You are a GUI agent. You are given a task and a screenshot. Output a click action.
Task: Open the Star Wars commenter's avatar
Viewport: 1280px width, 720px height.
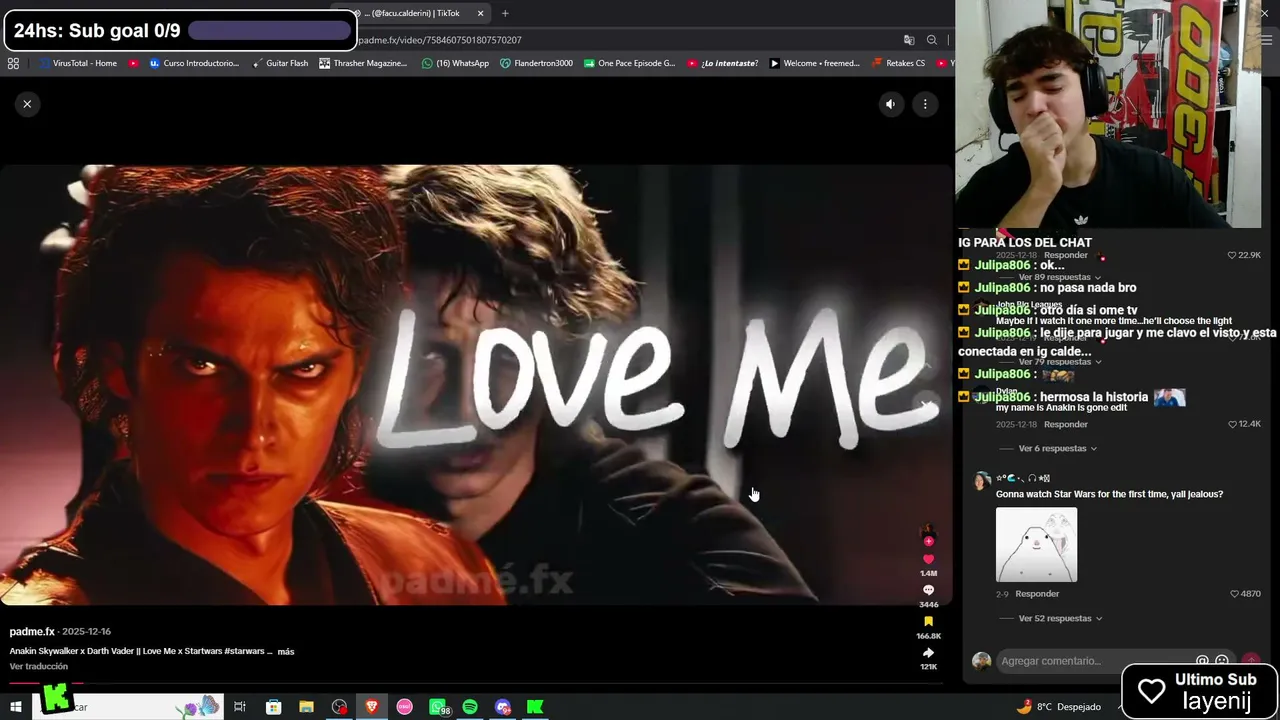(x=982, y=481)
